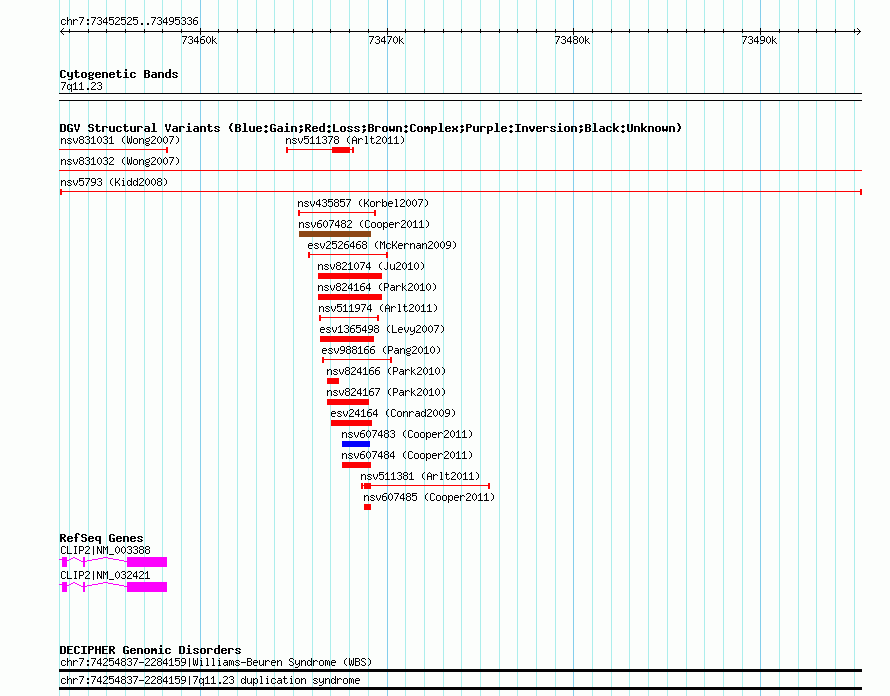Click DECIPHER Genomic Disorders track title

coord(150,650)
